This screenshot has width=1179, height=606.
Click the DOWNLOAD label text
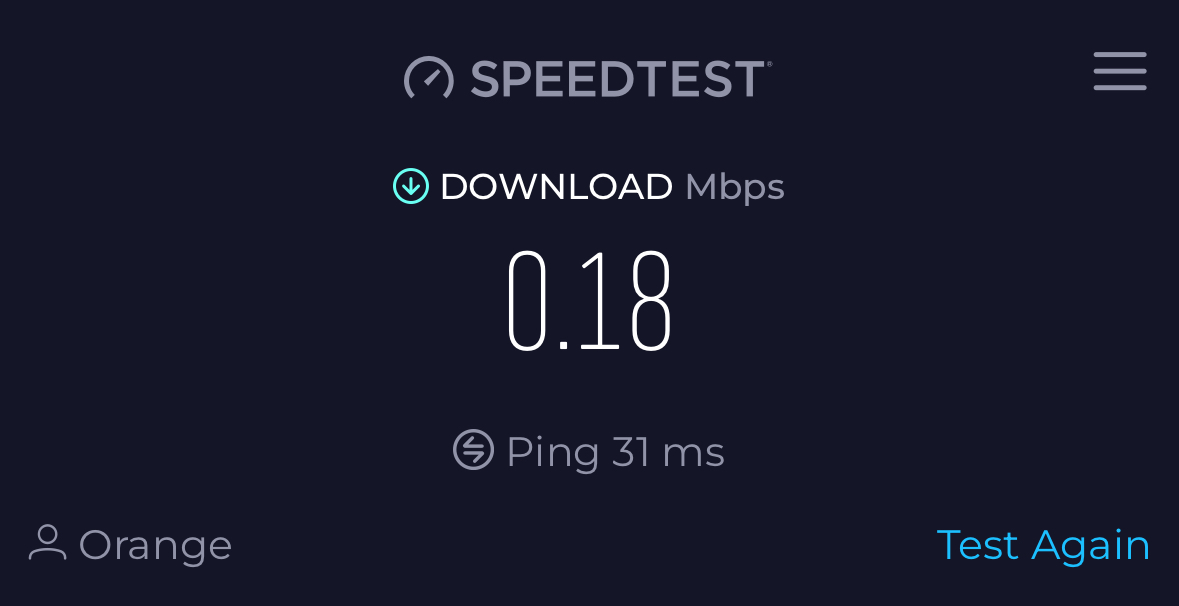(x=556, y=186)
